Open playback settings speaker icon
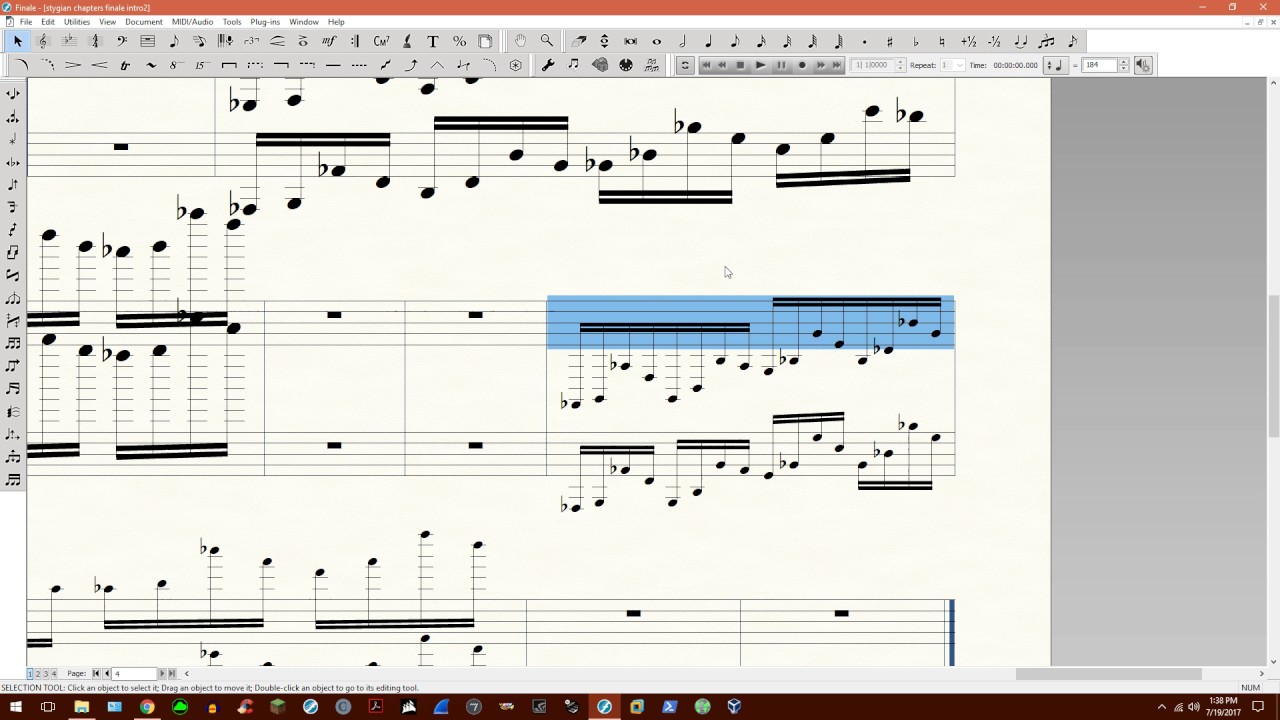1280x720 pixels. [1143, 65]
